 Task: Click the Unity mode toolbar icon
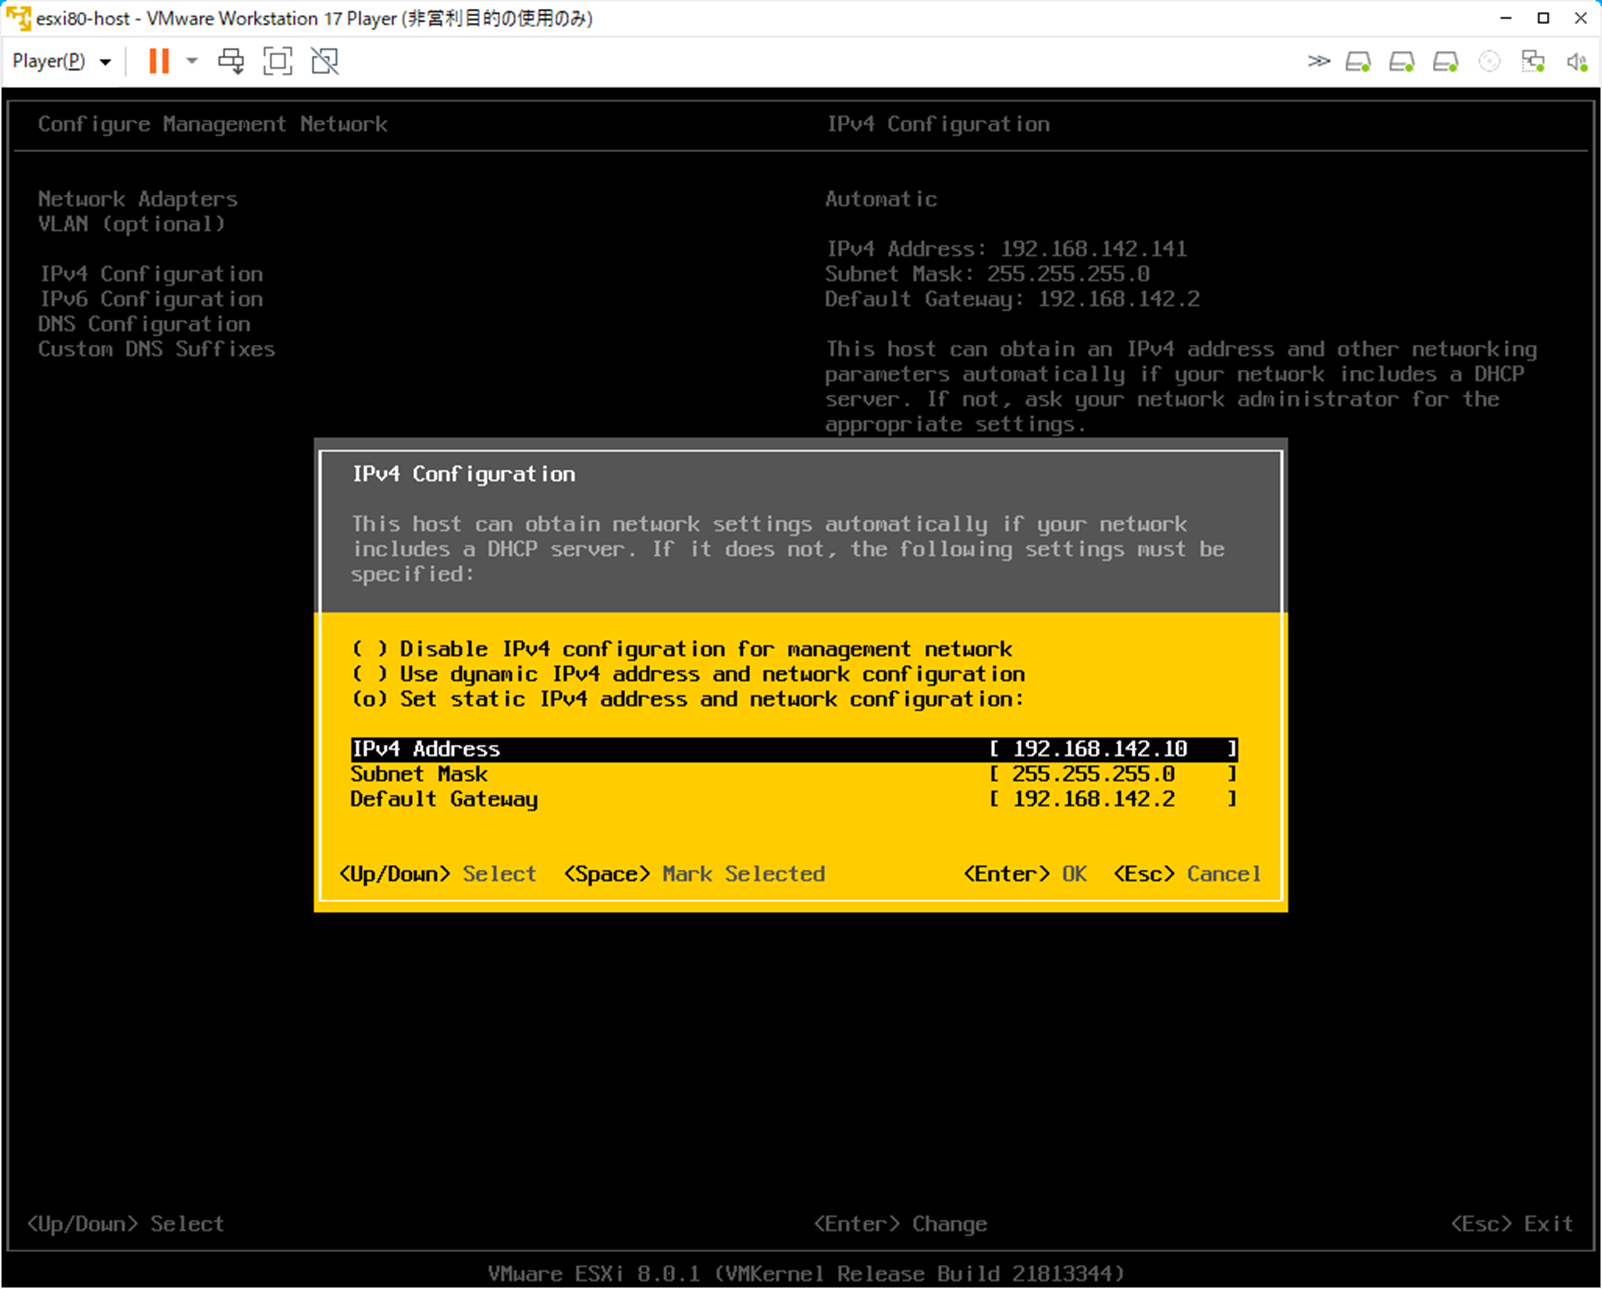point(325,61)
